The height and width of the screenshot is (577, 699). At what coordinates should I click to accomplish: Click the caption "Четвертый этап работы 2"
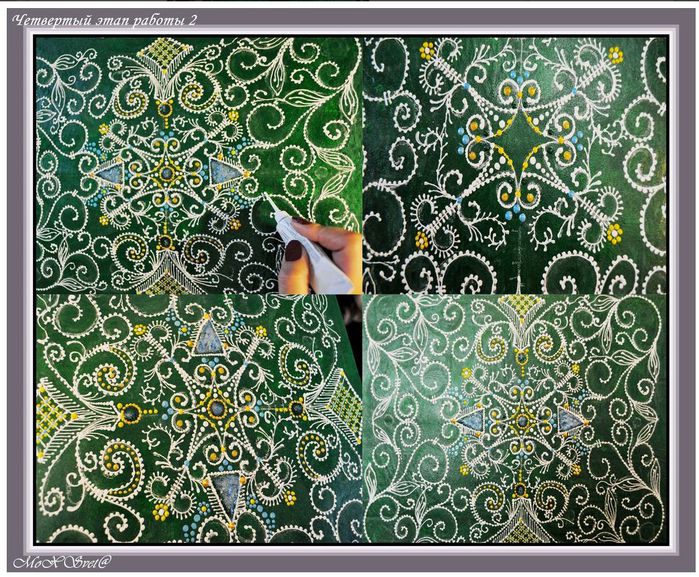pos(105,21)
